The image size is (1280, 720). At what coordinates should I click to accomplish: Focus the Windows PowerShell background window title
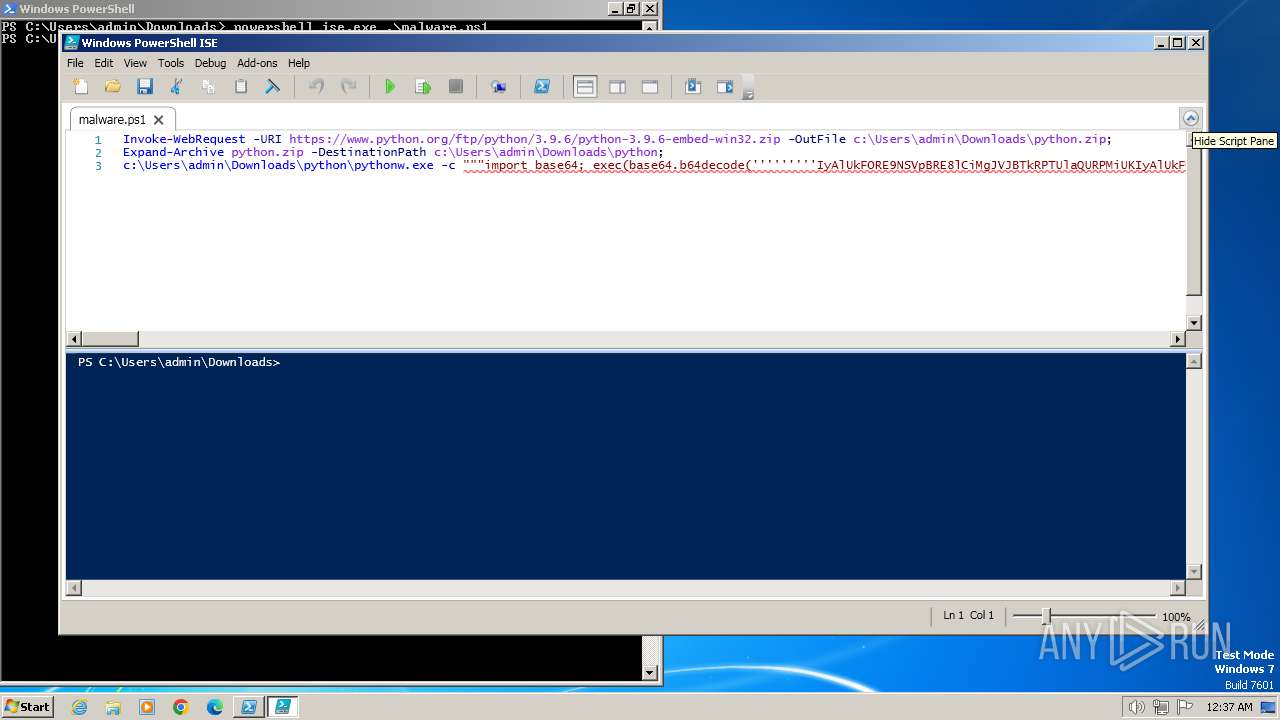77,9
